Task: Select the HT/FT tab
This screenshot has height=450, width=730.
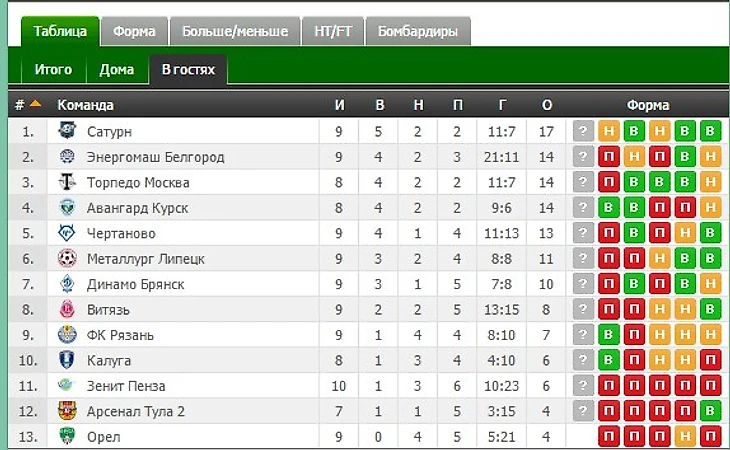Action: coord(334,32)
